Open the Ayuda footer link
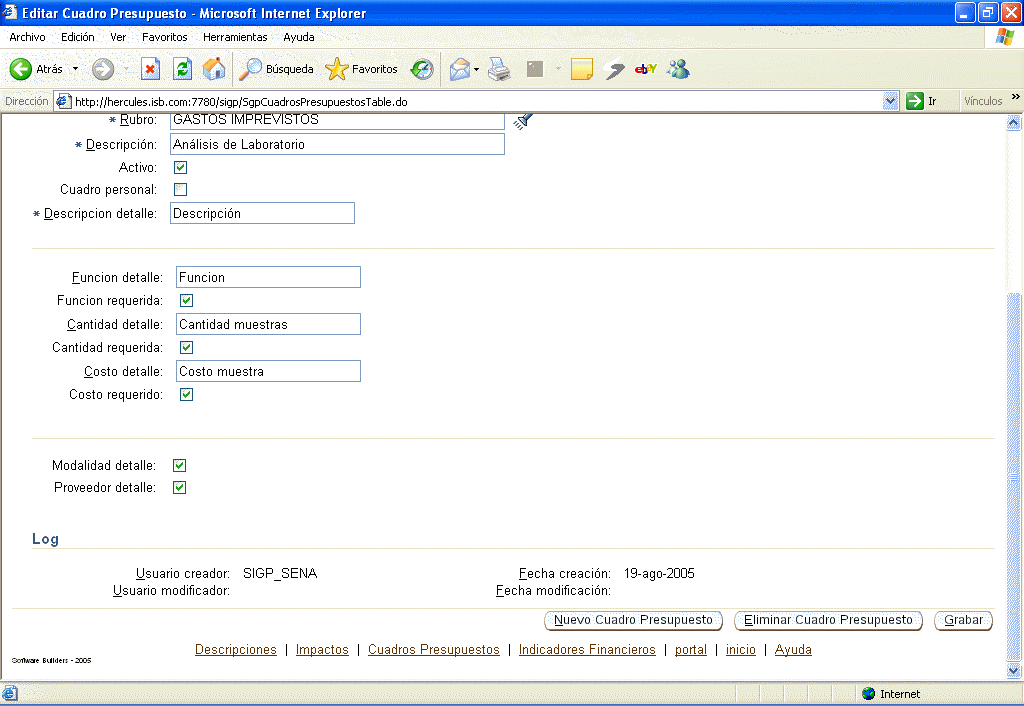This screenshot has width=1024, height=706. (x=793, y=649)
